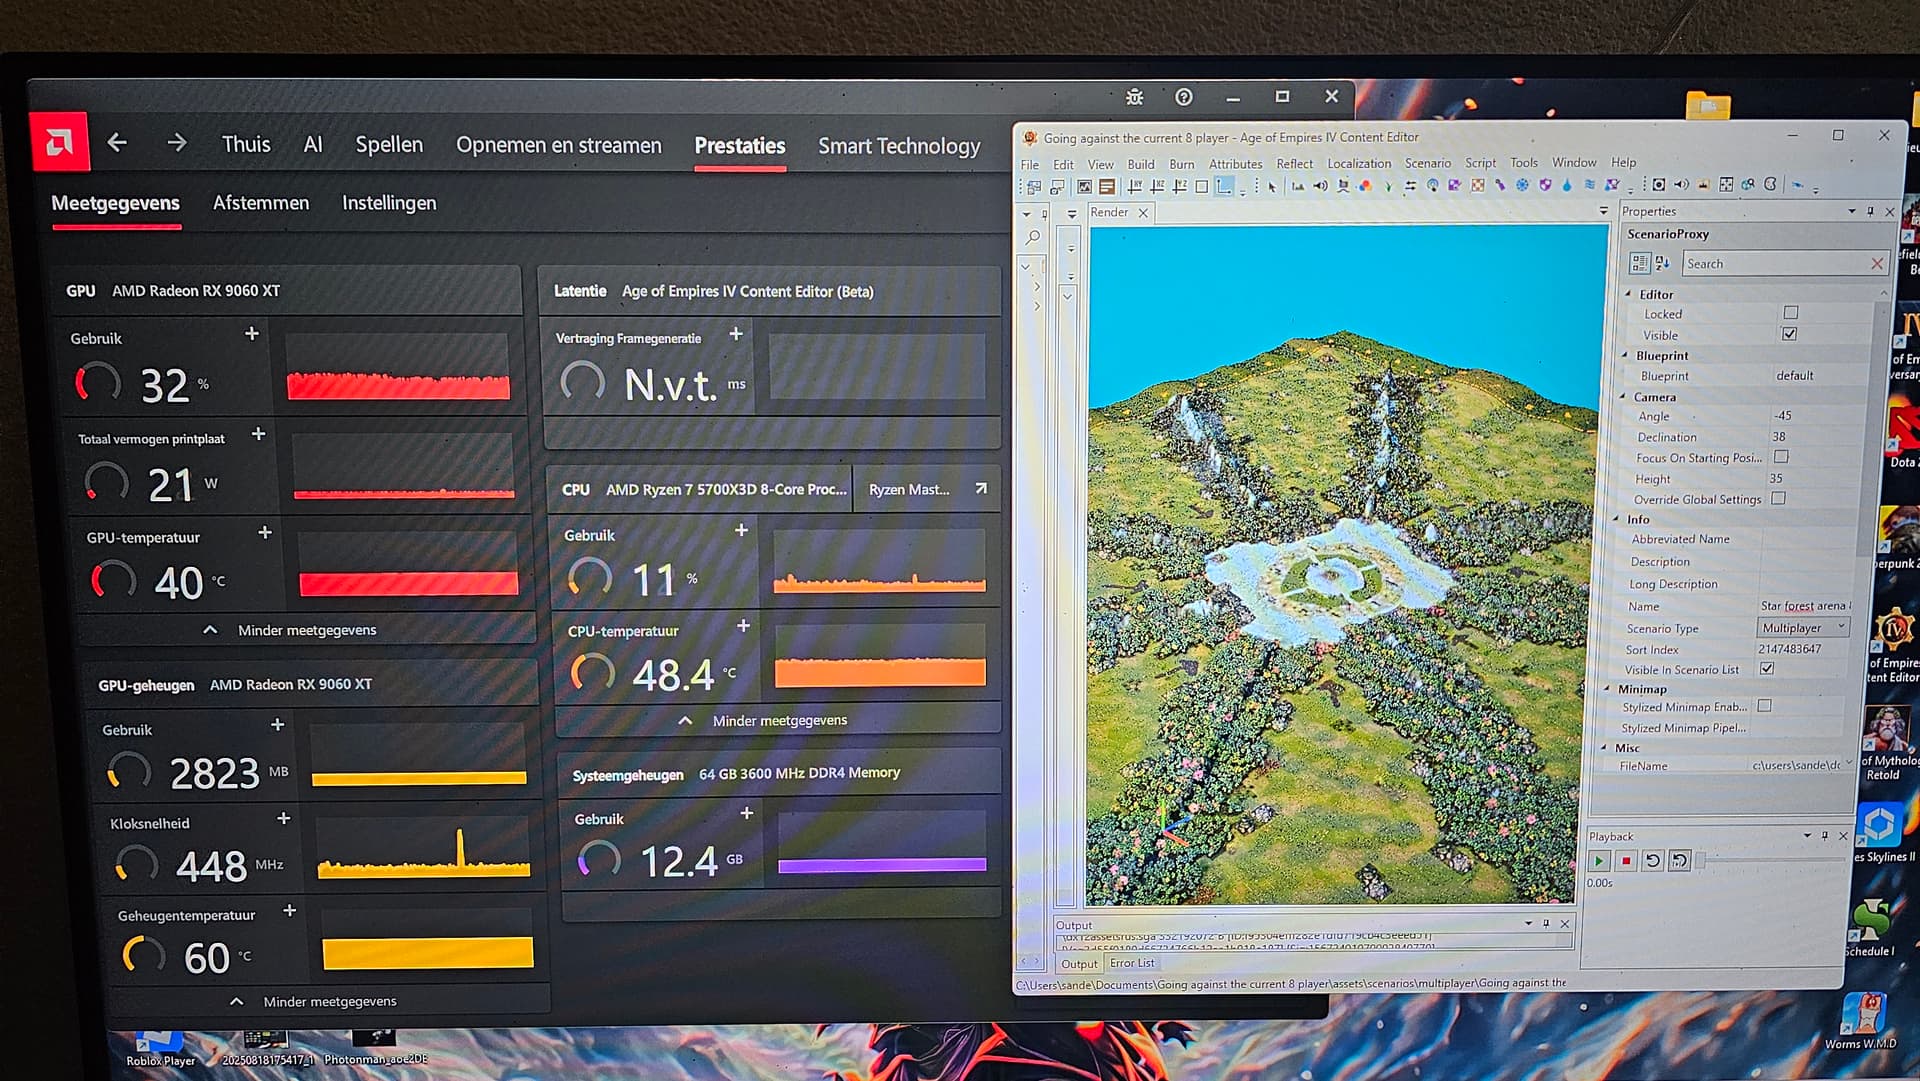Enable Stylized Minimap Enabled checkbox
The image size is (1920, 1081).
(1765, 706)
